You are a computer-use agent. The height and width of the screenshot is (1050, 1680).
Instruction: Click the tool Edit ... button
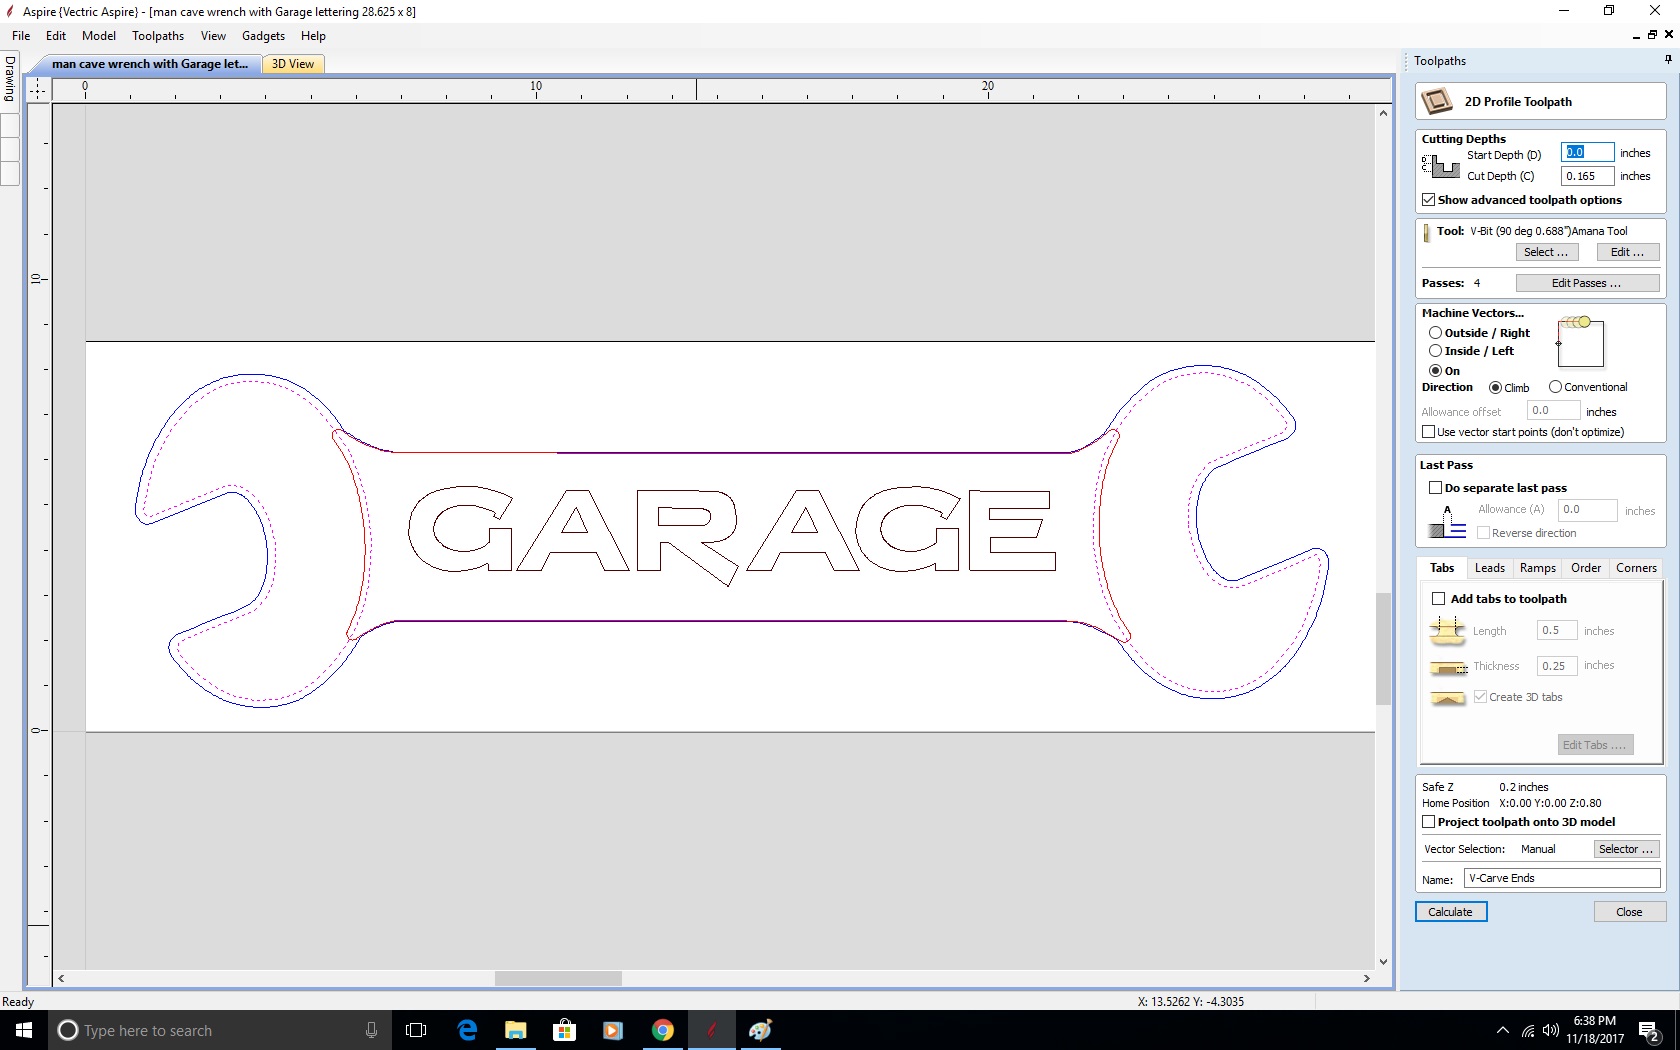coord(1627,252)
